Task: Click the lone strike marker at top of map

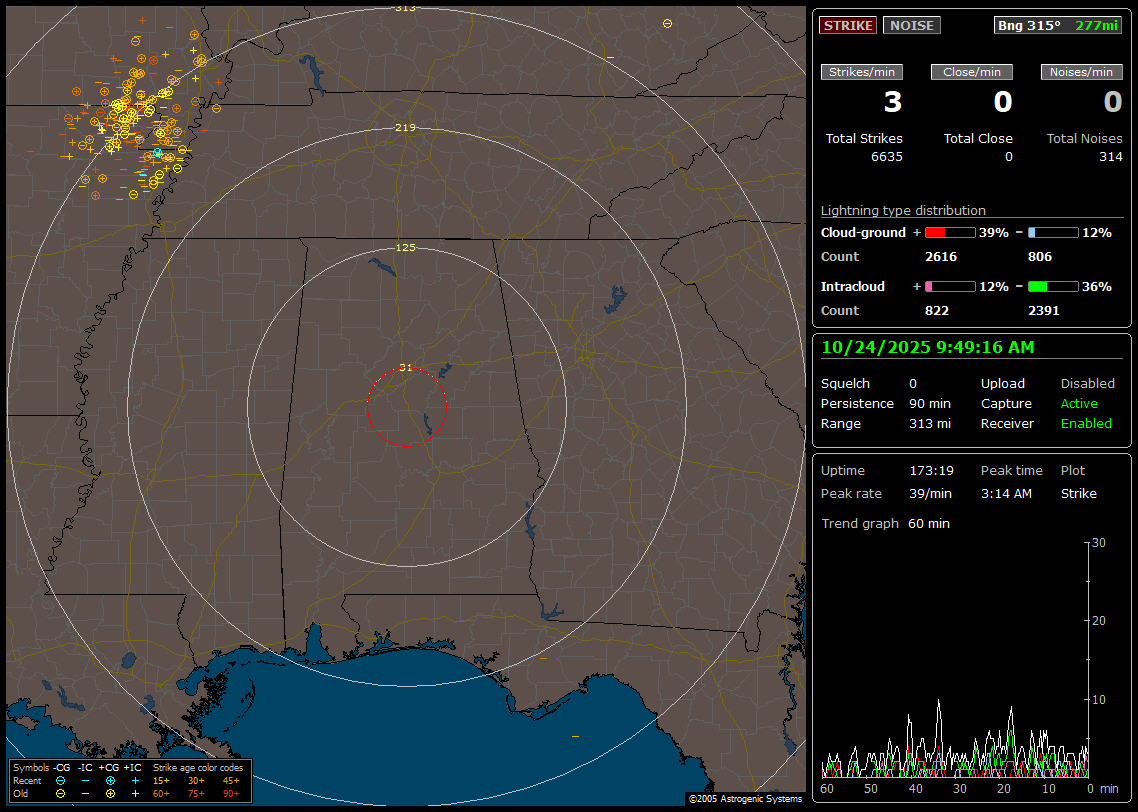Action: point(667,23)
